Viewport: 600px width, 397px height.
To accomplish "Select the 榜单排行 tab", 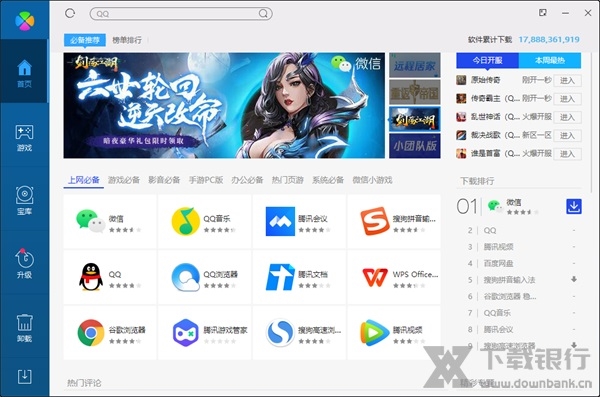I will point(127,40).
